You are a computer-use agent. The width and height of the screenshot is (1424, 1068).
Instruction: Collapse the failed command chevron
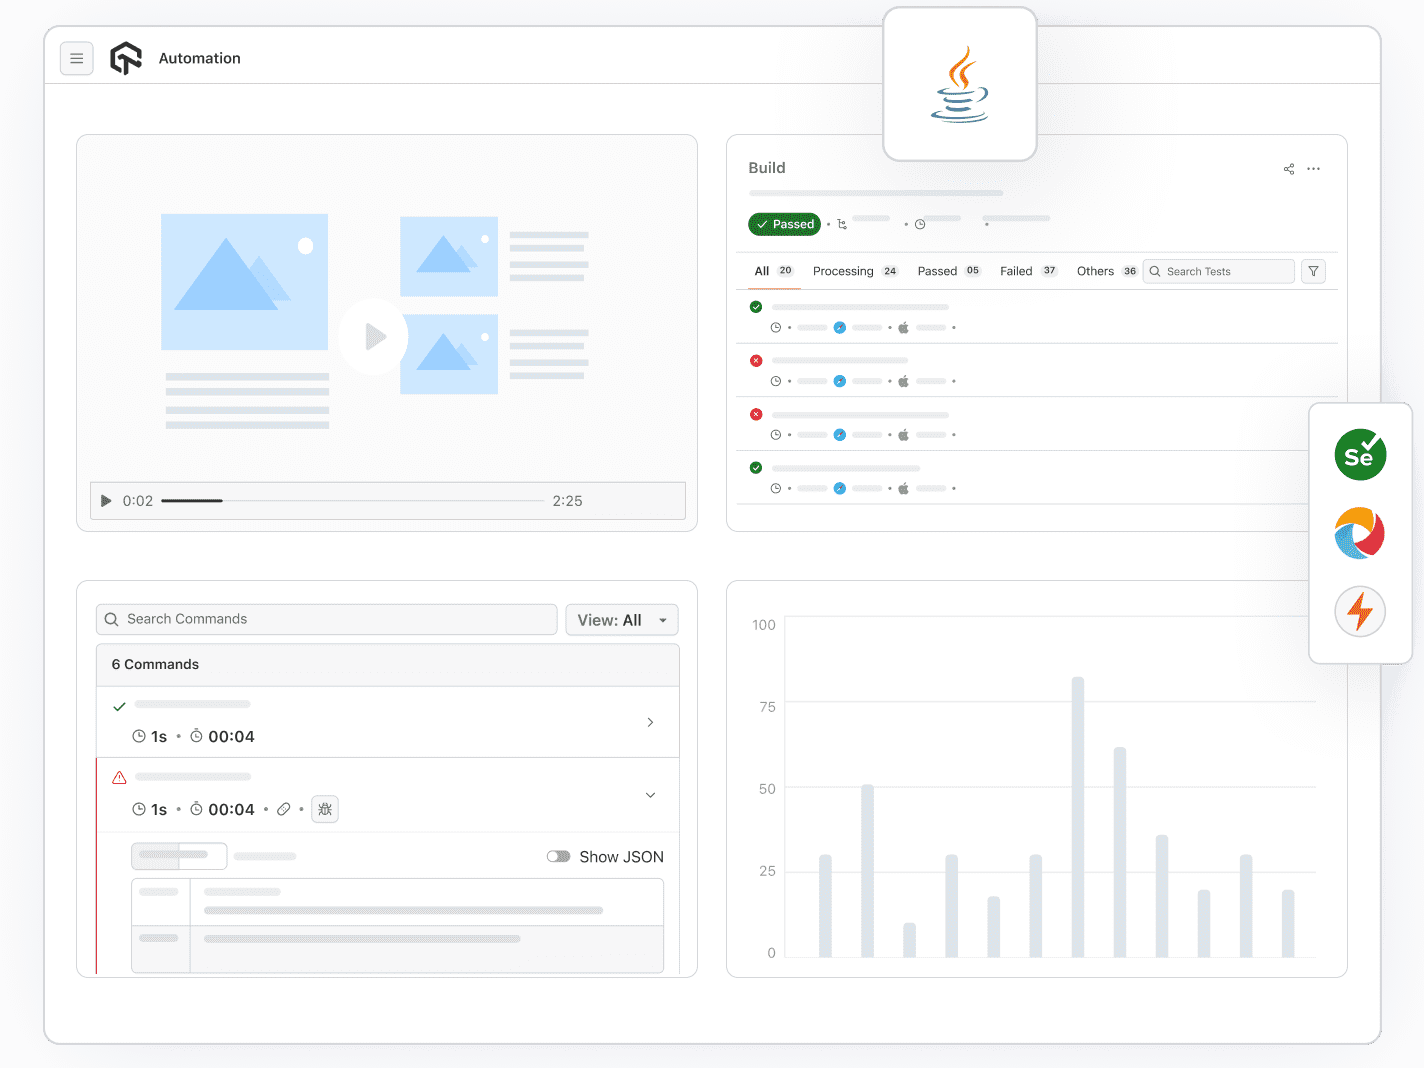[650, 795]
